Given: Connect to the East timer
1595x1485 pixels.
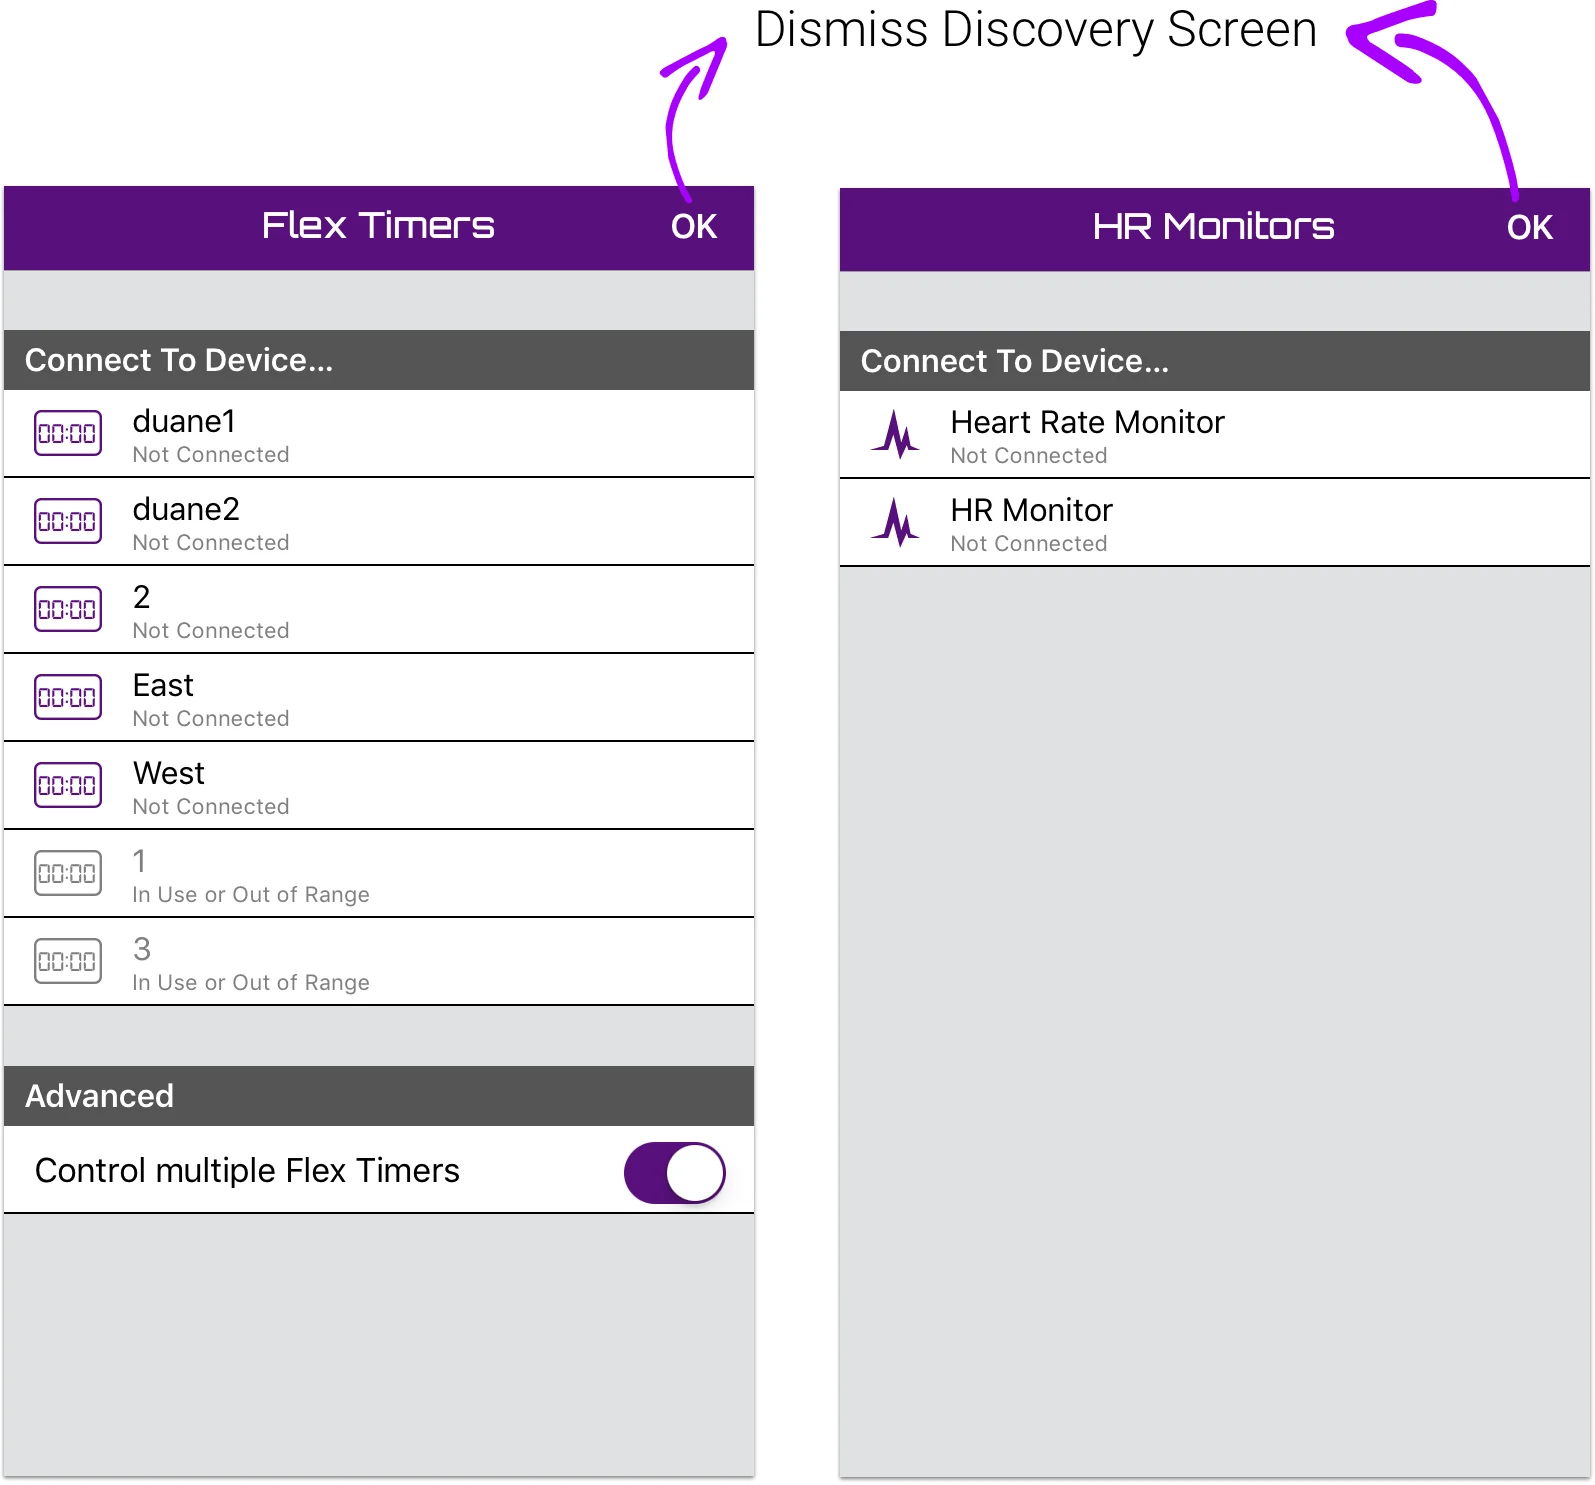Looking at the screenshot, I should pyautogui.click(x=164, y=686).
